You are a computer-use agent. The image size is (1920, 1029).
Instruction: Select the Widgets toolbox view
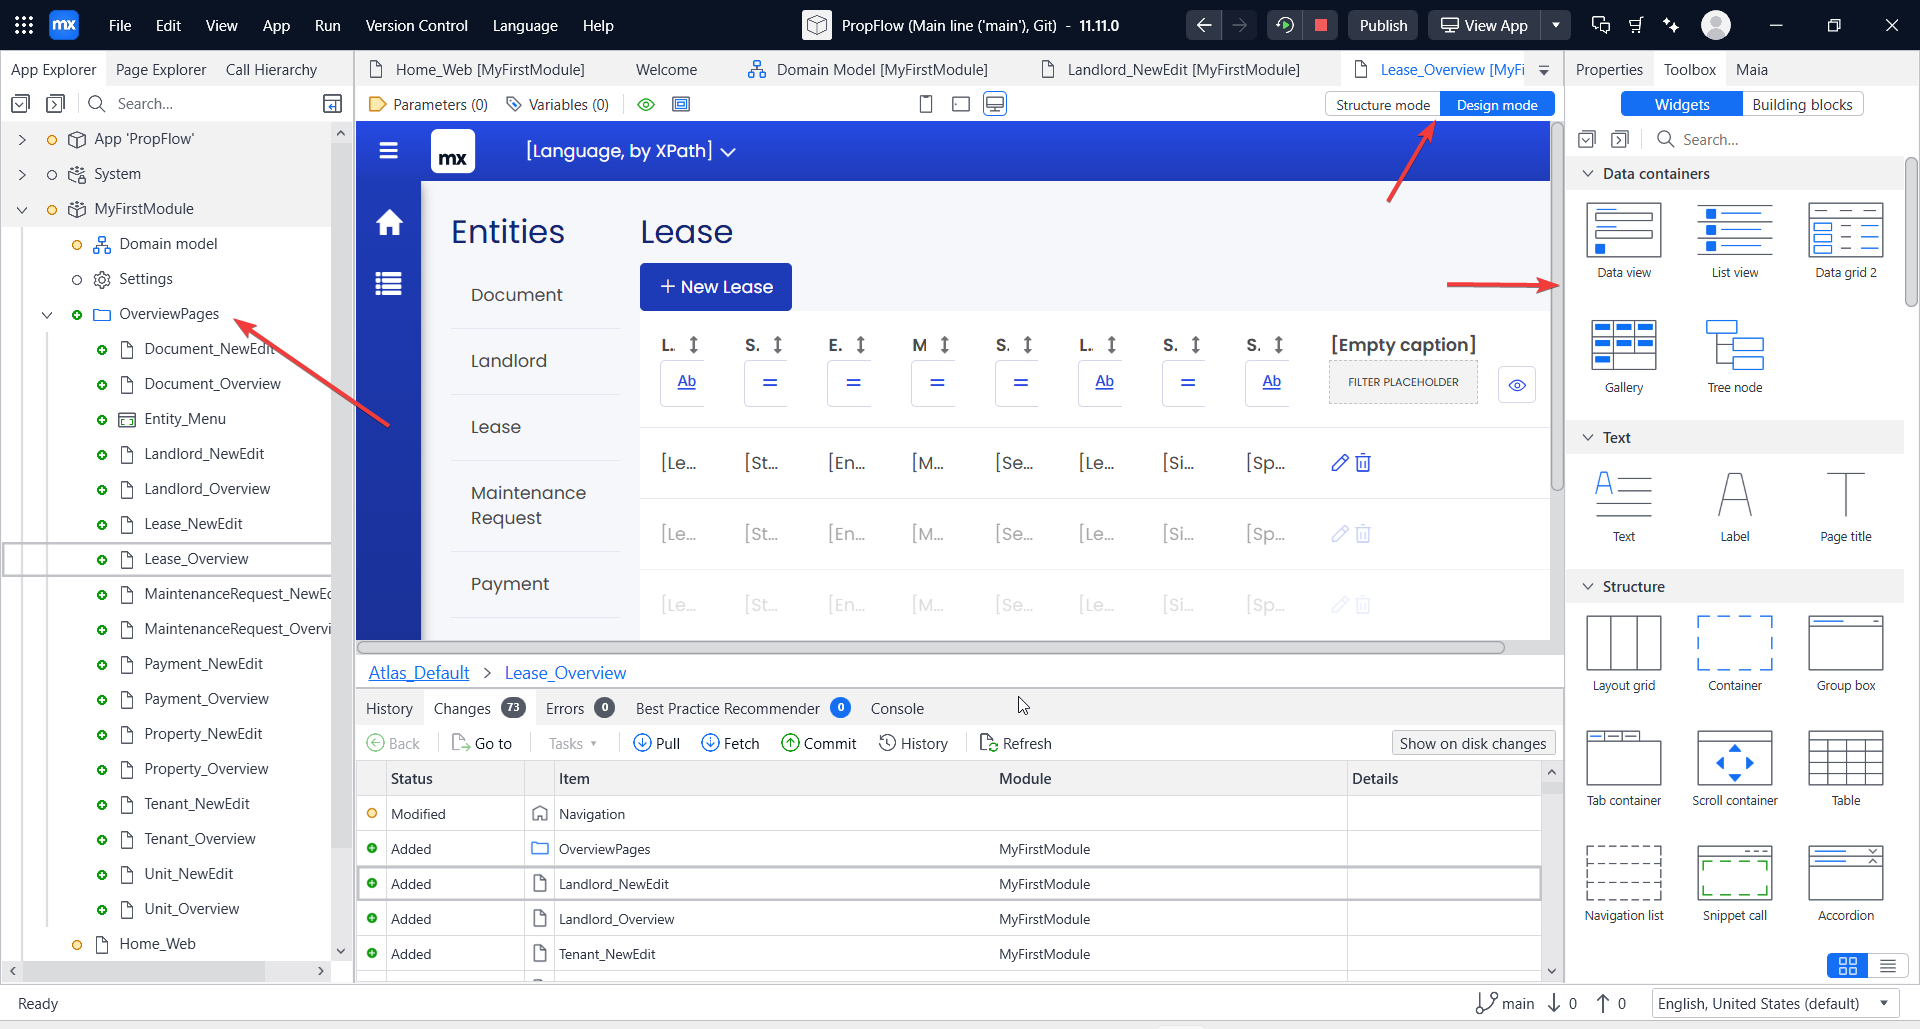(x=1682, y=105)
